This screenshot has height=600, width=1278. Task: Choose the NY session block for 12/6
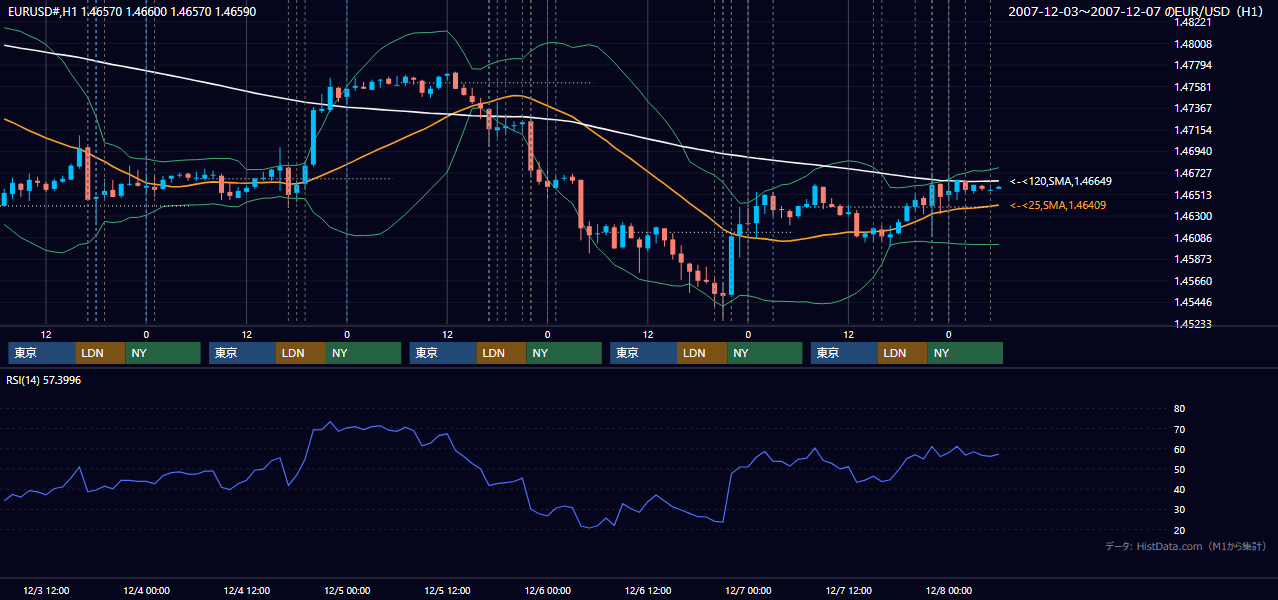click(x=765, y=353)
